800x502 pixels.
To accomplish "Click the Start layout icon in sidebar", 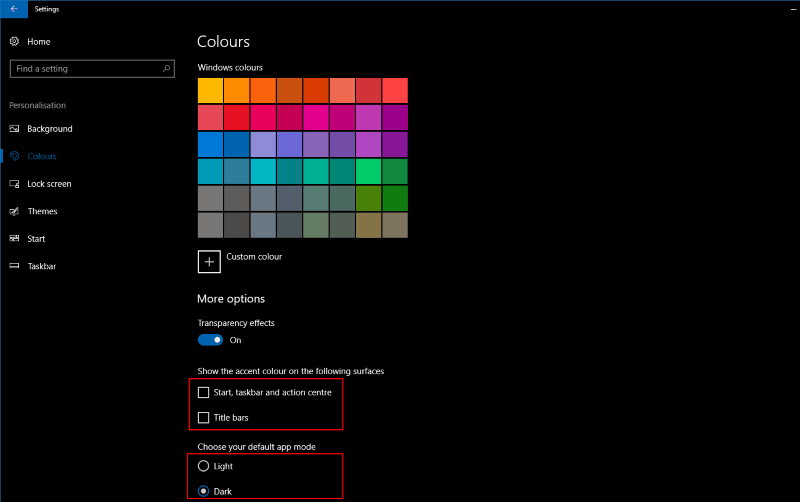I will point(14,238).
